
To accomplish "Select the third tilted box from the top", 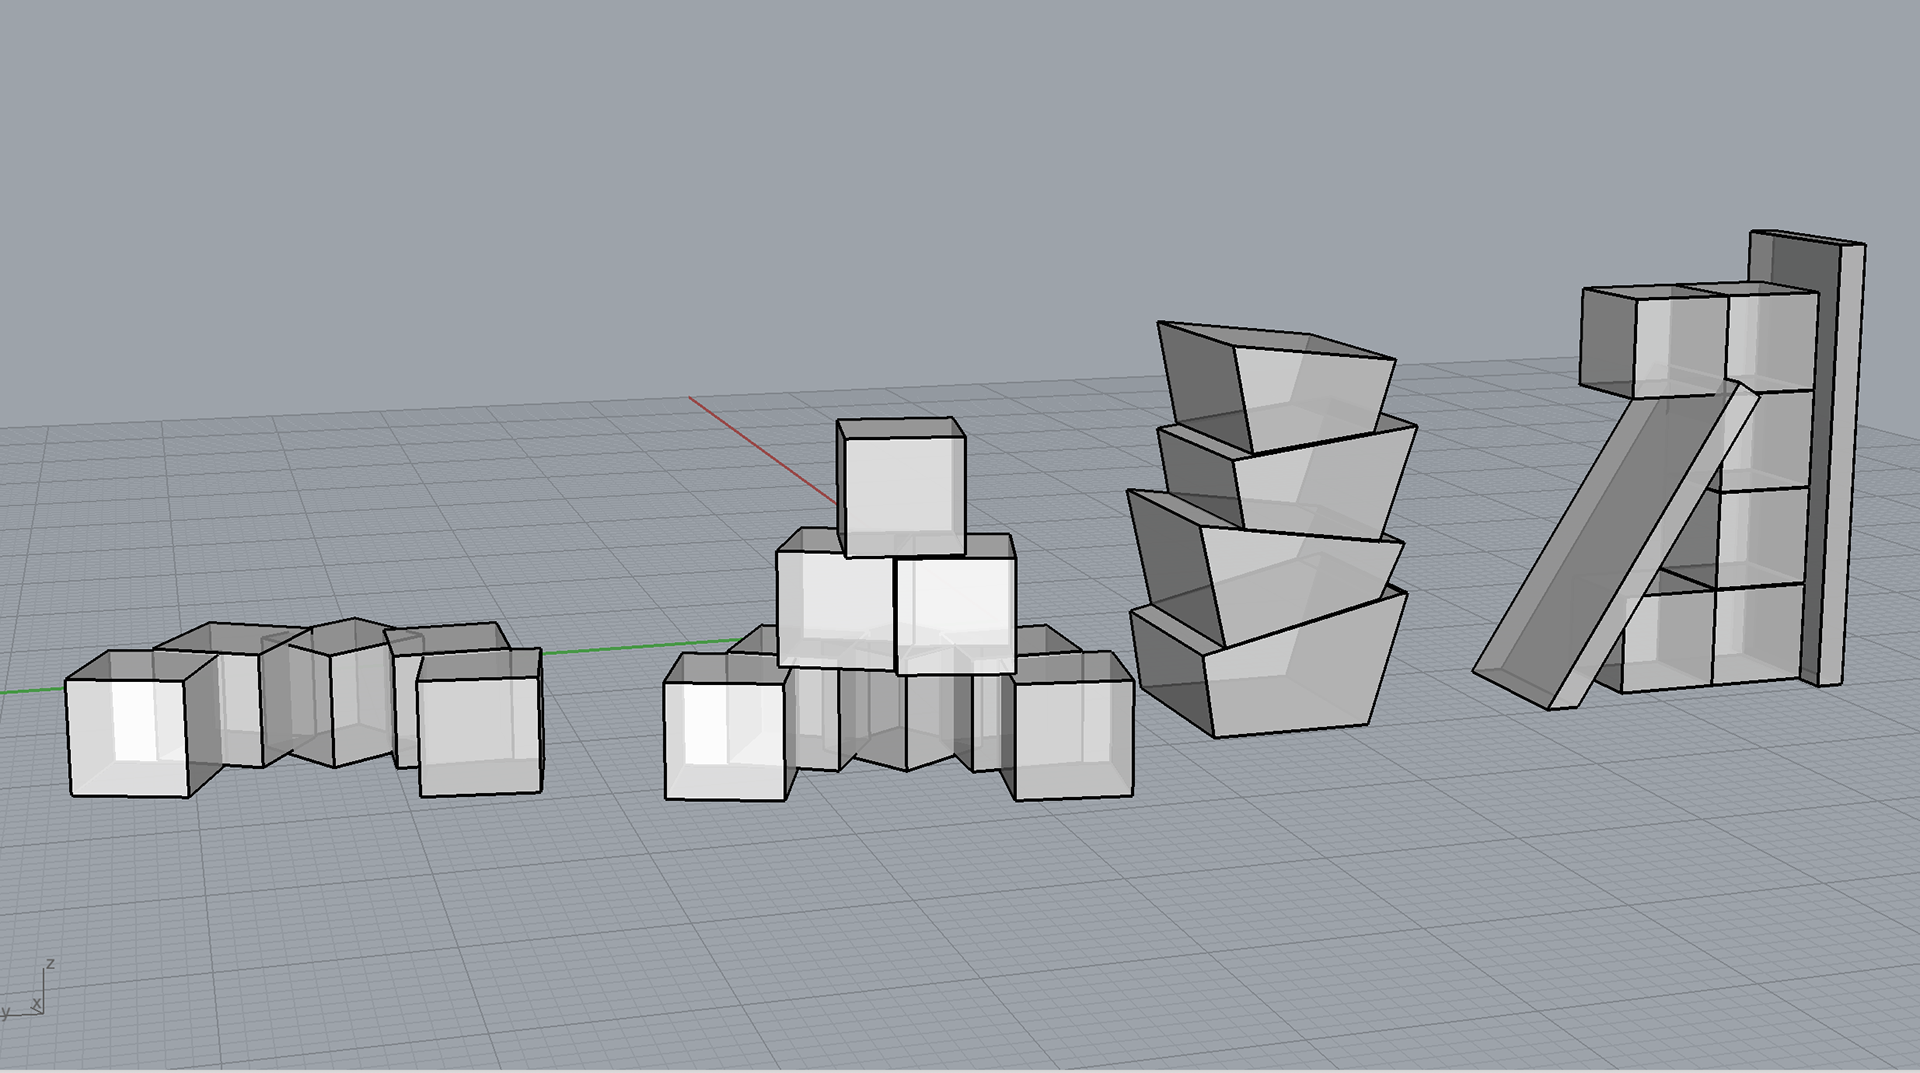I will pyautogui.click(x=1265, y=567).
